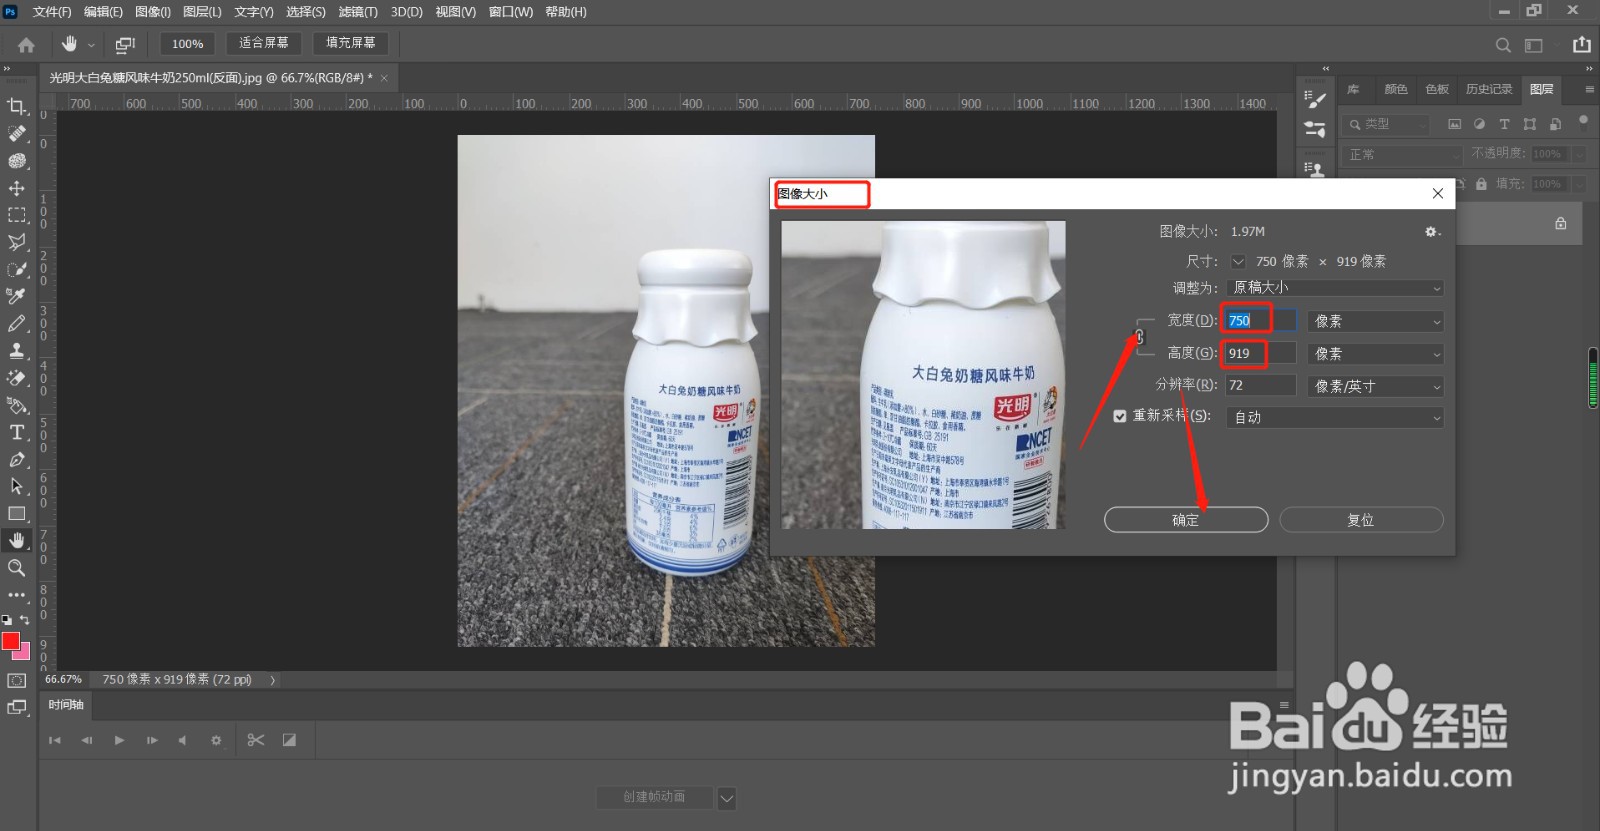Change the screen mode
Image resolution: width=1600 pixels, height=831 pixels.
tap(17, 707)
